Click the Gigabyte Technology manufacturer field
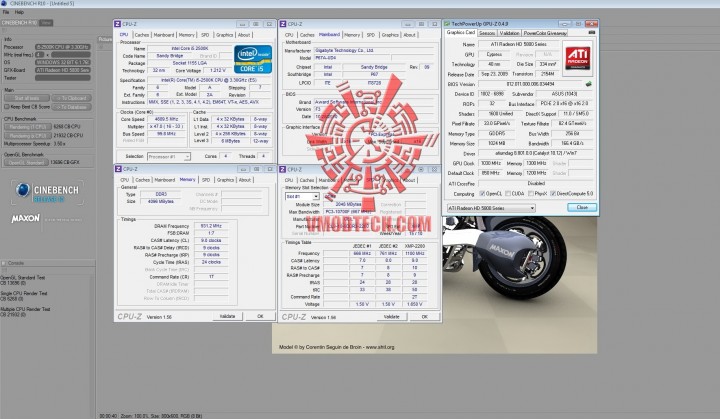Viewport: 720px width, 419px height. pyautogui.click(x=374, y=51)
